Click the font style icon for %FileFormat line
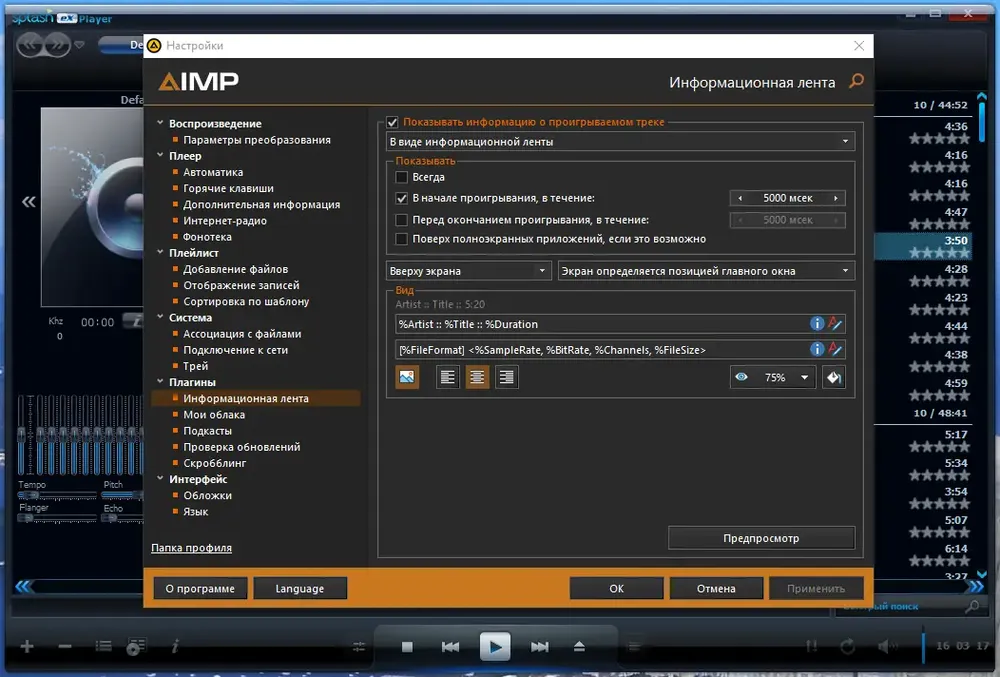 [835, 349]
